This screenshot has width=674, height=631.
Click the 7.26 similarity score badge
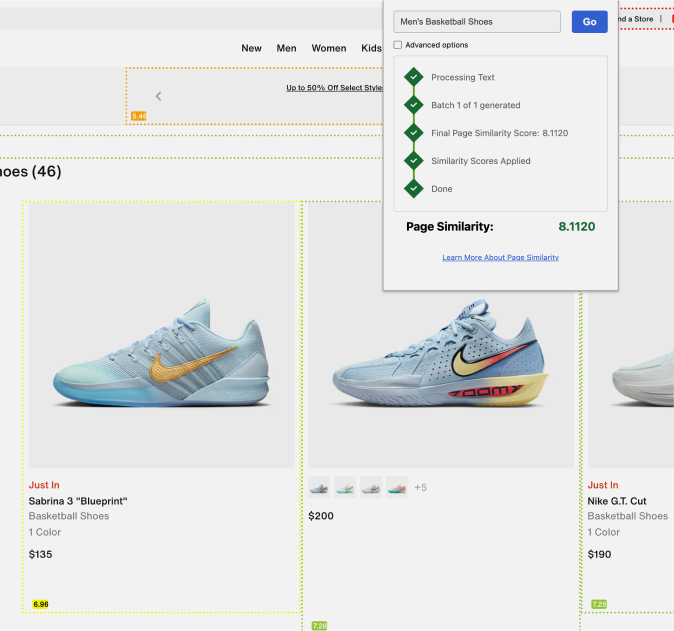pos(319,626)
